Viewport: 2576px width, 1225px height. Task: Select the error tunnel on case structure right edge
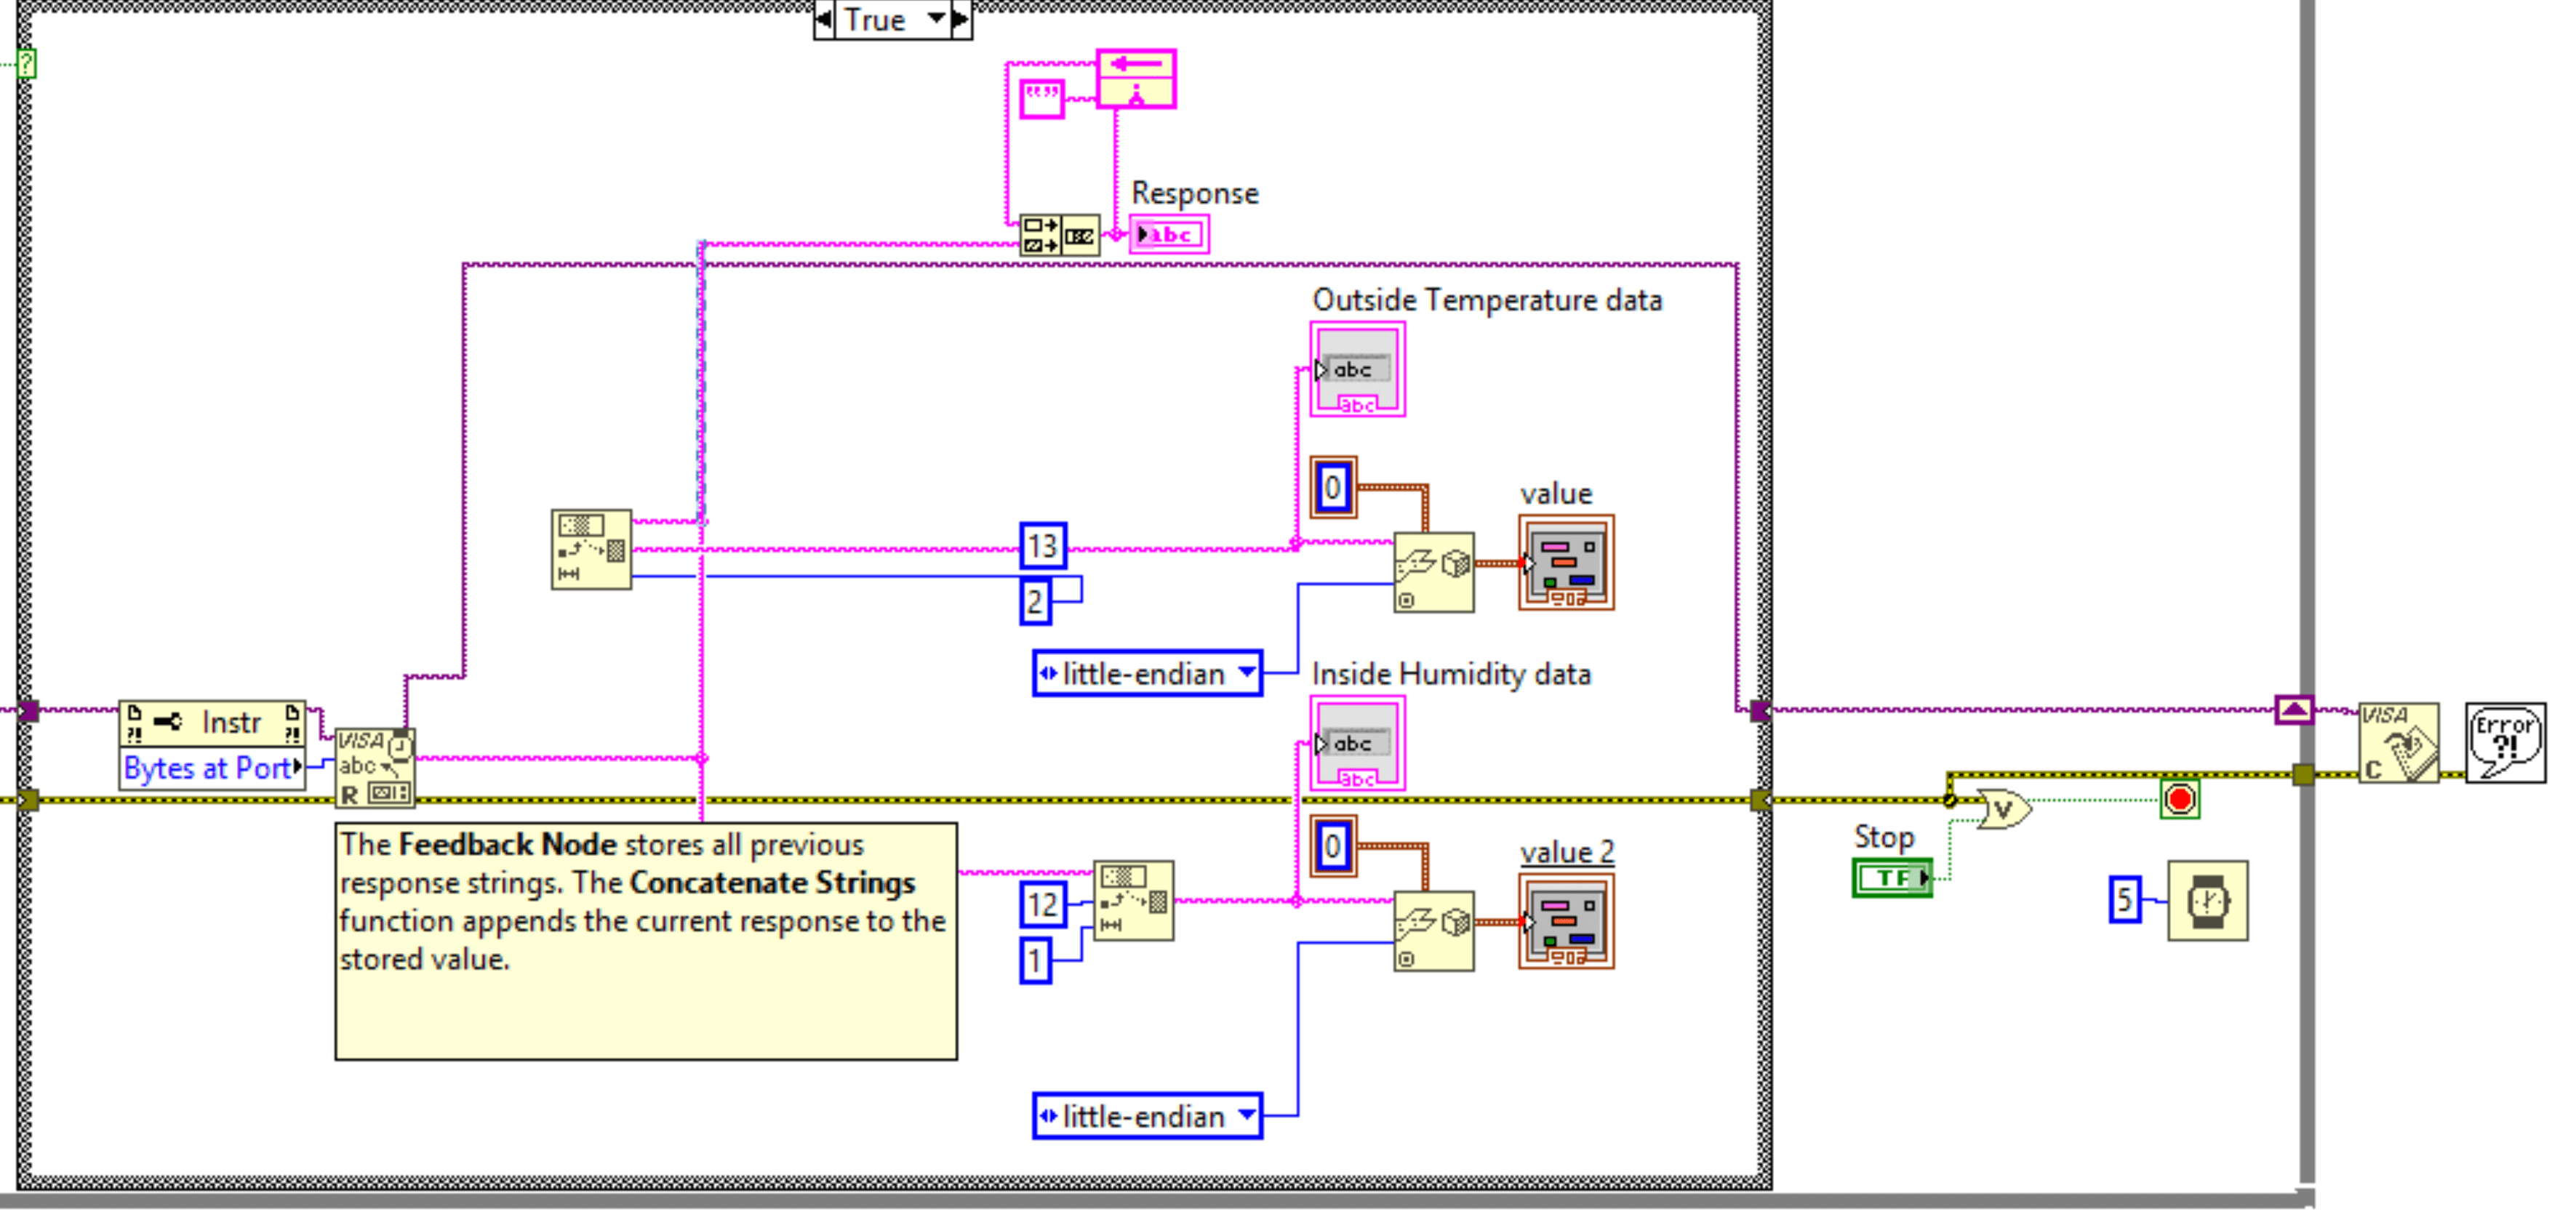pos(1761,800)
